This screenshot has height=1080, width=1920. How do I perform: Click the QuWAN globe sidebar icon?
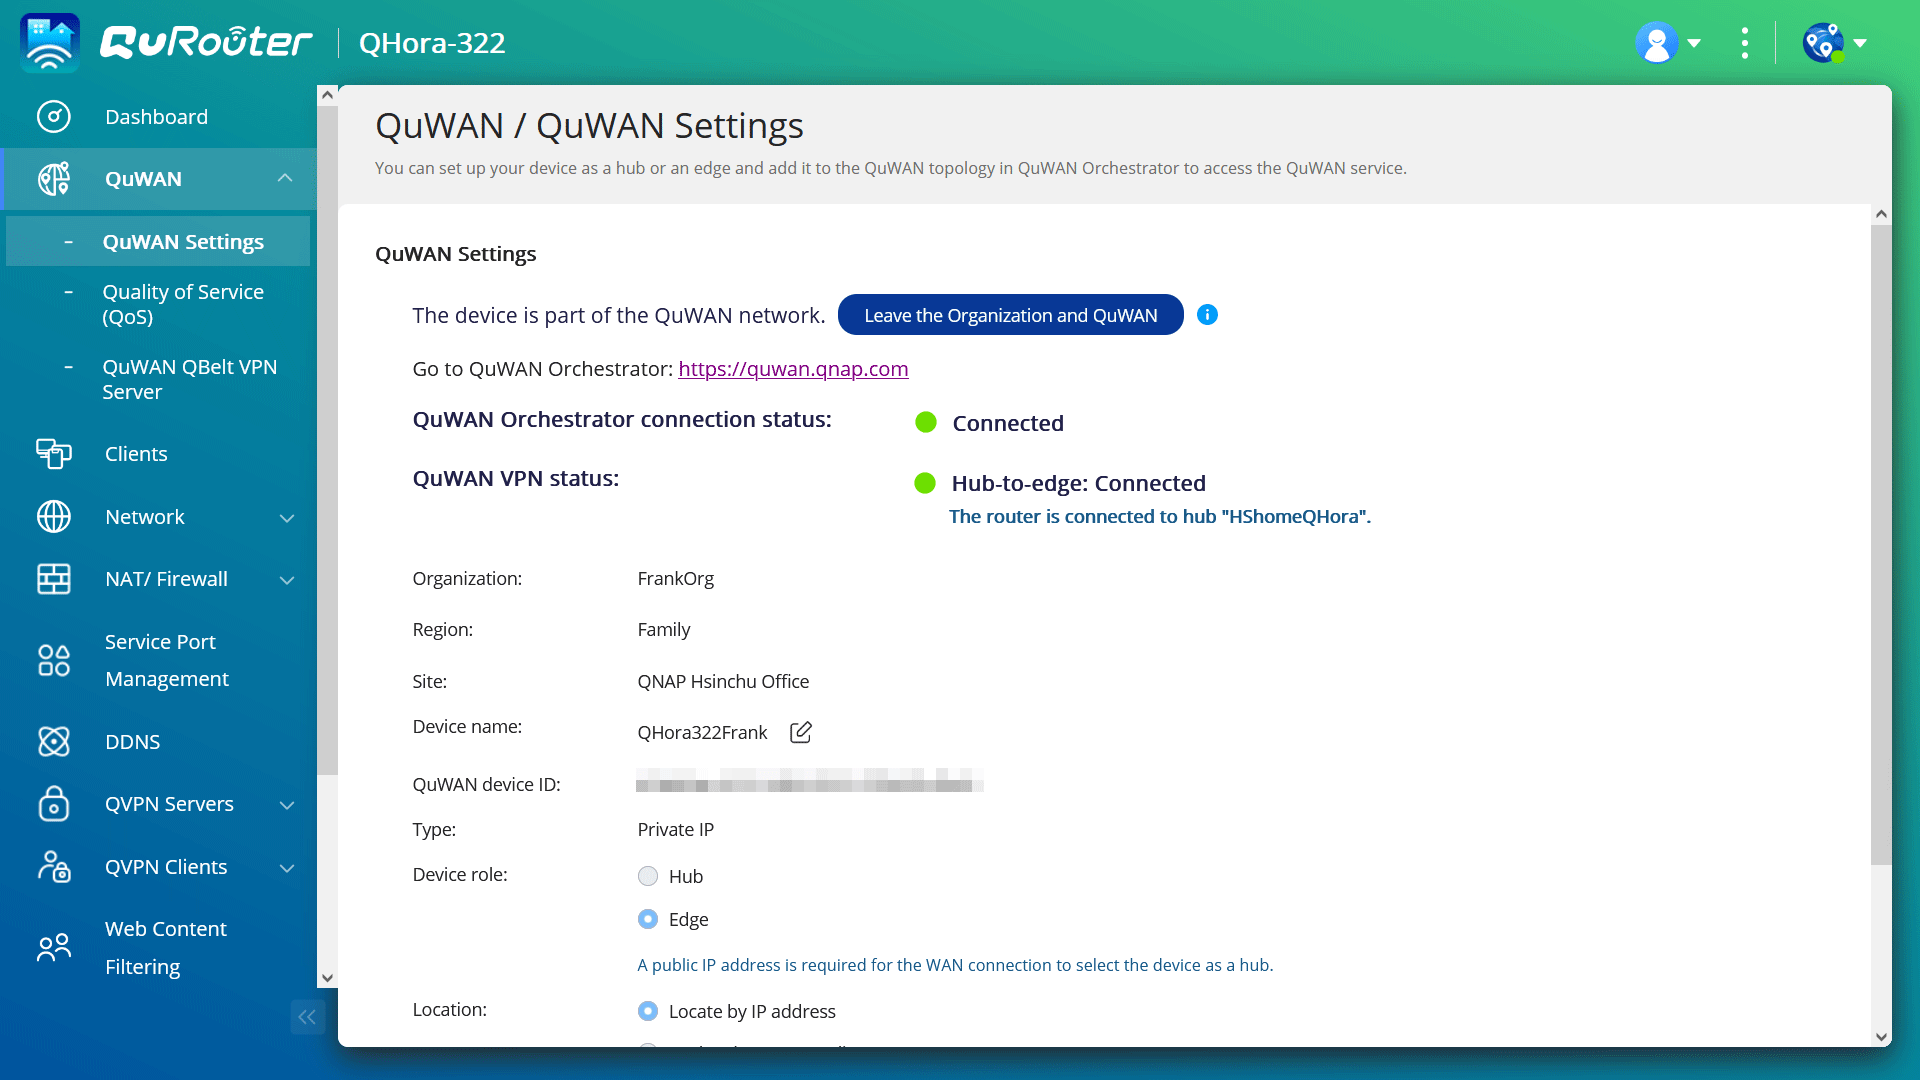click(54, 179)
